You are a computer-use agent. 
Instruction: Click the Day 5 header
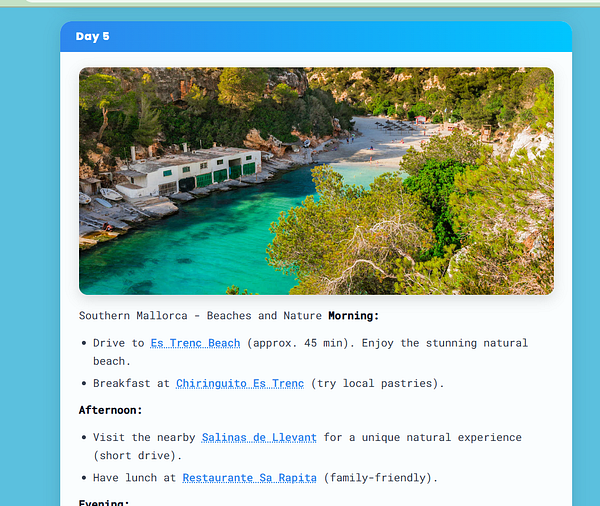point(316,36)
